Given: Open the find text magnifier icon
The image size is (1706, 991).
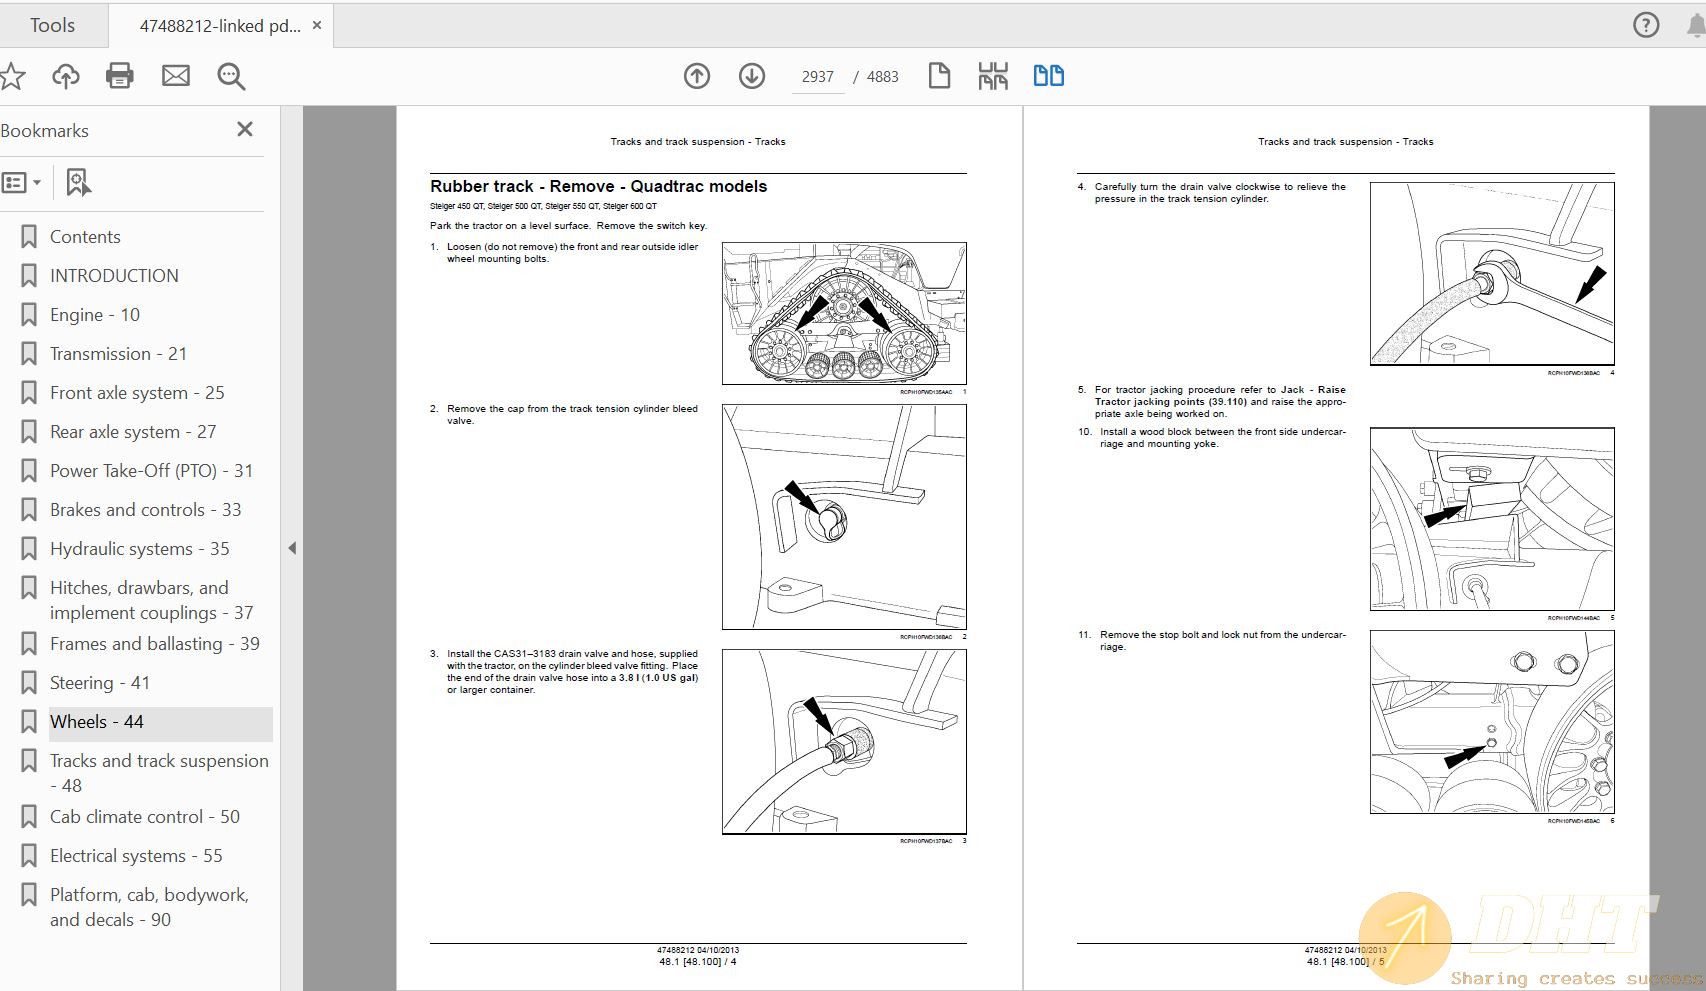Looking at the screenshot, I should 231,76.
